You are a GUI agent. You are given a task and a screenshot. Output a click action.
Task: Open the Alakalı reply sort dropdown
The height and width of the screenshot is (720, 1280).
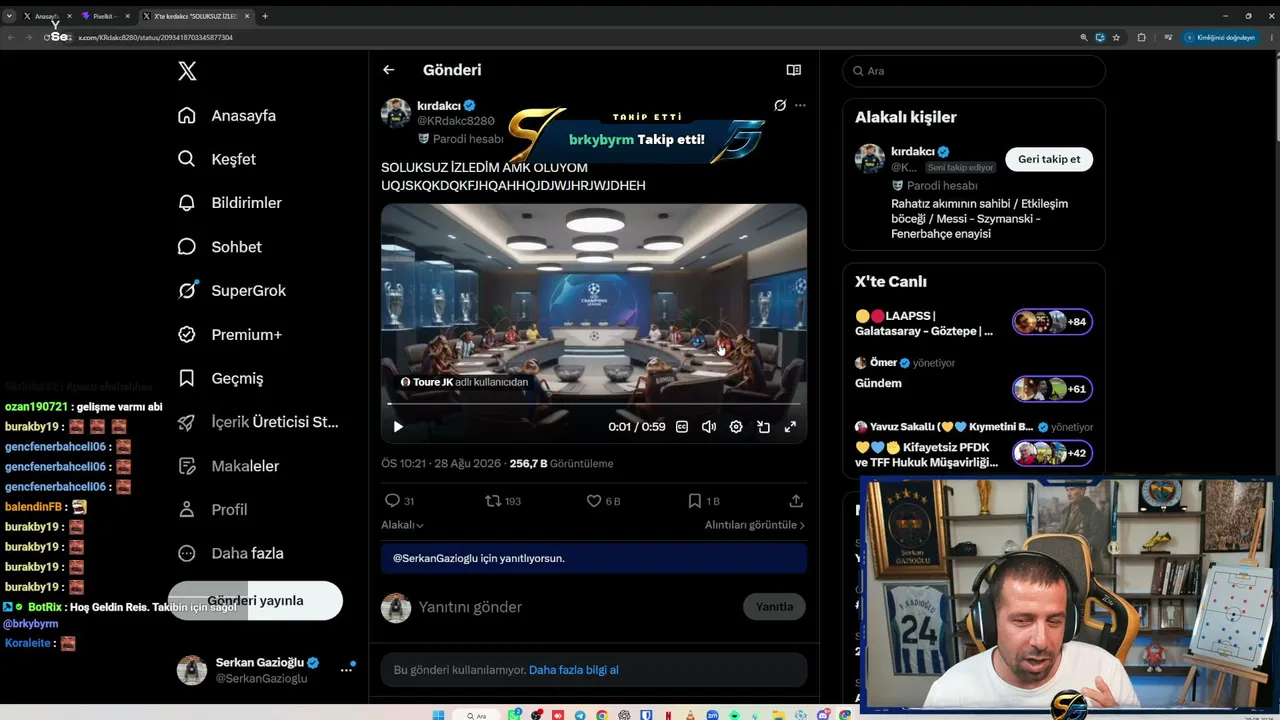point(402,525)
